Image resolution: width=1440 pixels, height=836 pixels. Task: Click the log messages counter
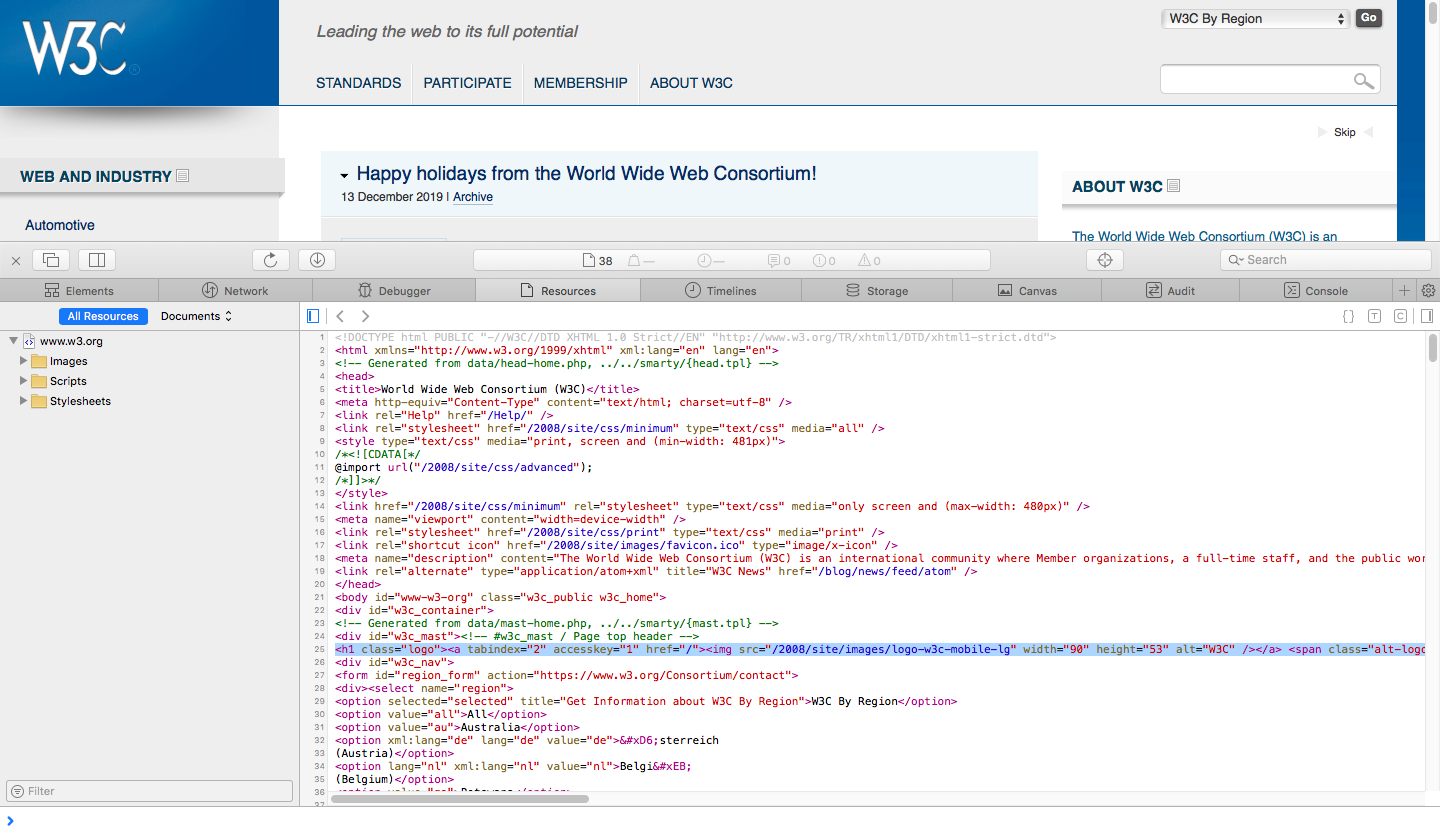[x=779, y=261]
